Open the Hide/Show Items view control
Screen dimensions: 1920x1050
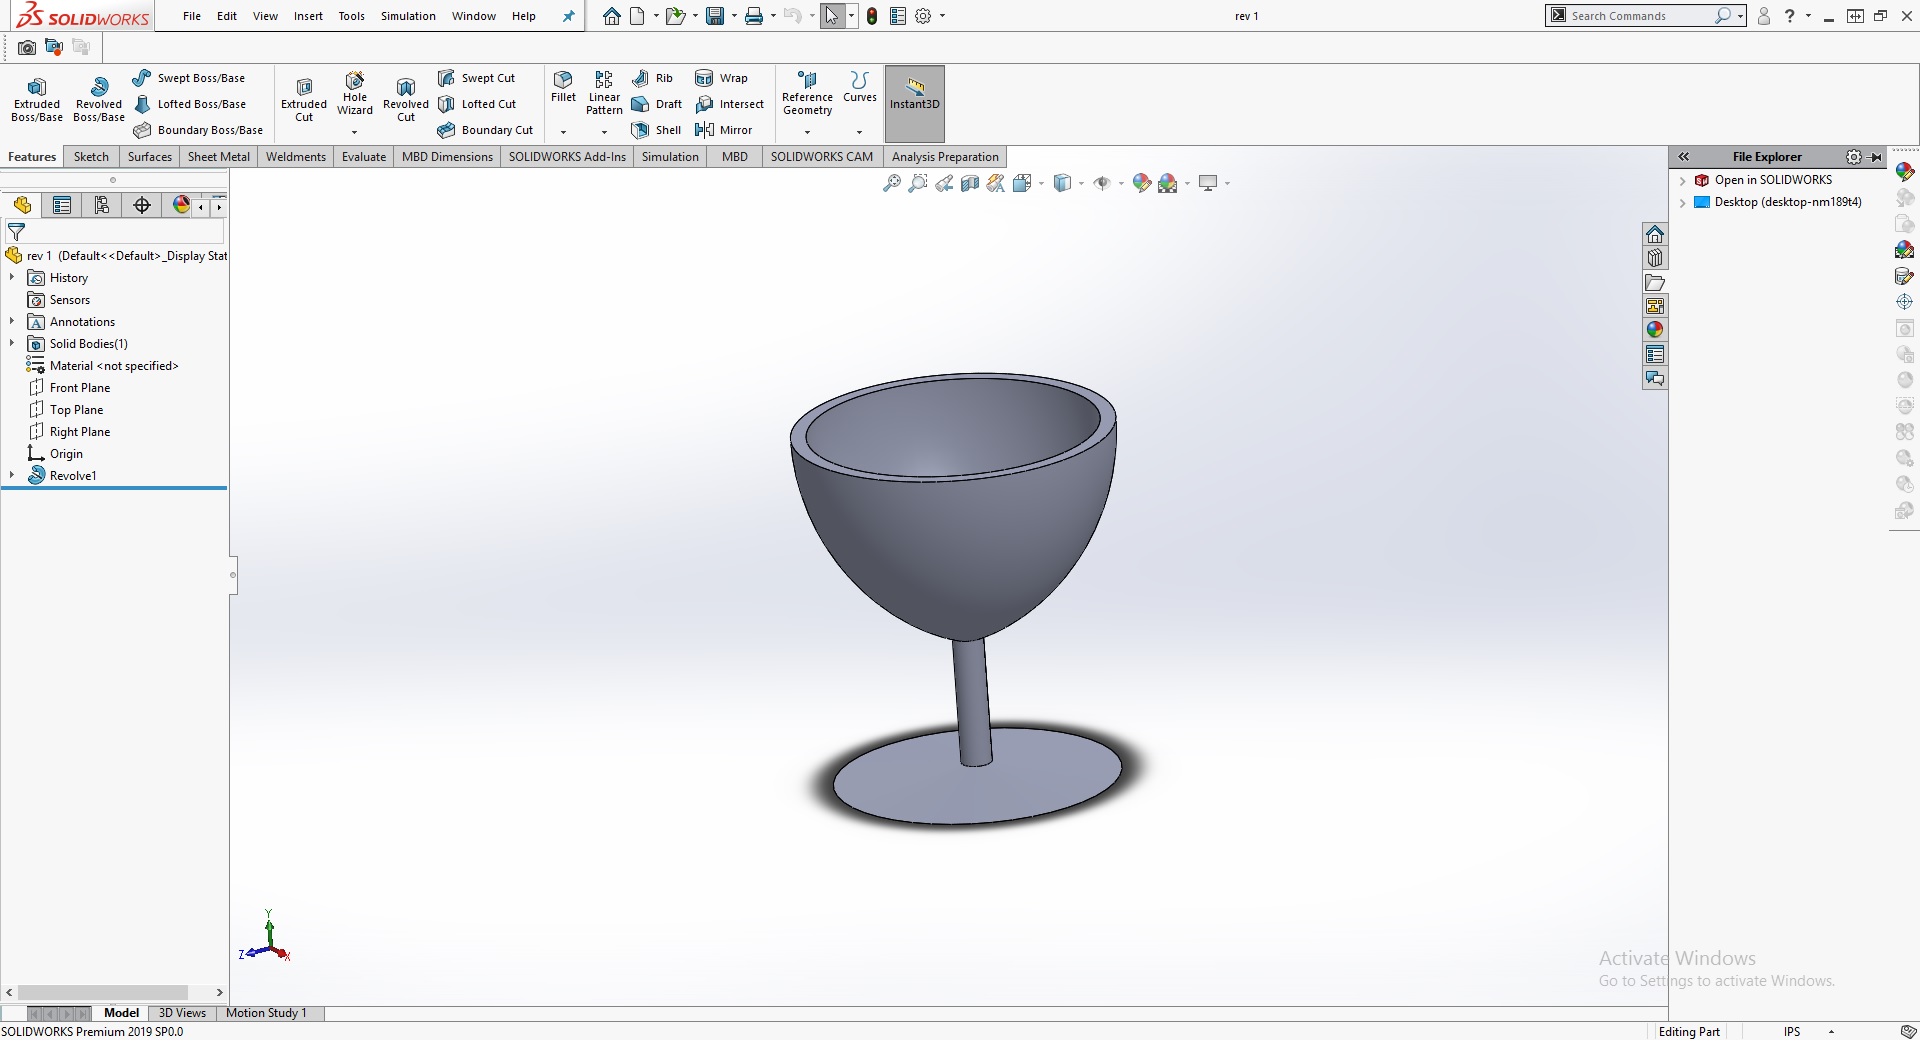pyautogui.click(x=1102, y=183)
